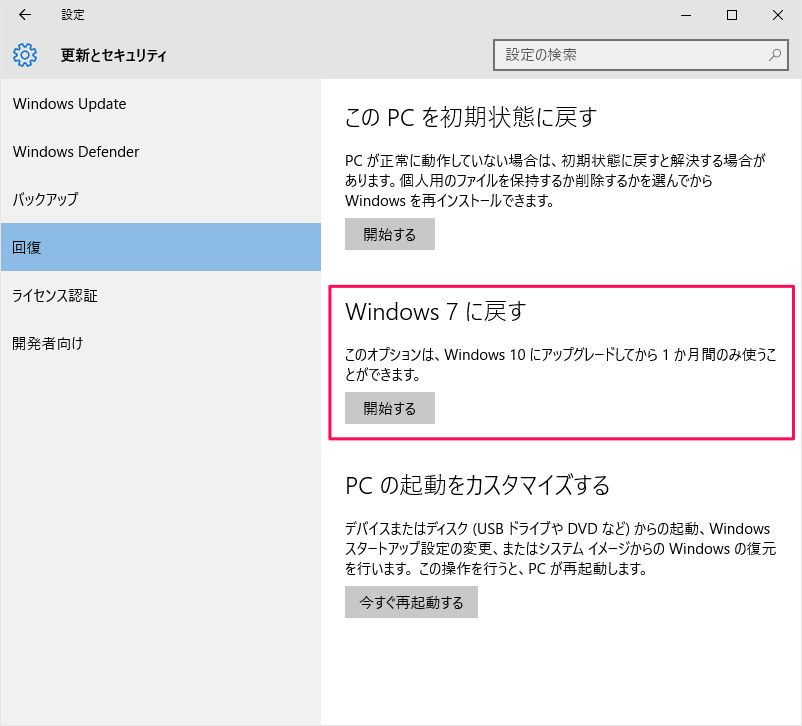Click 開始する under この PC を初期状態に戻す

pos(390,234)
